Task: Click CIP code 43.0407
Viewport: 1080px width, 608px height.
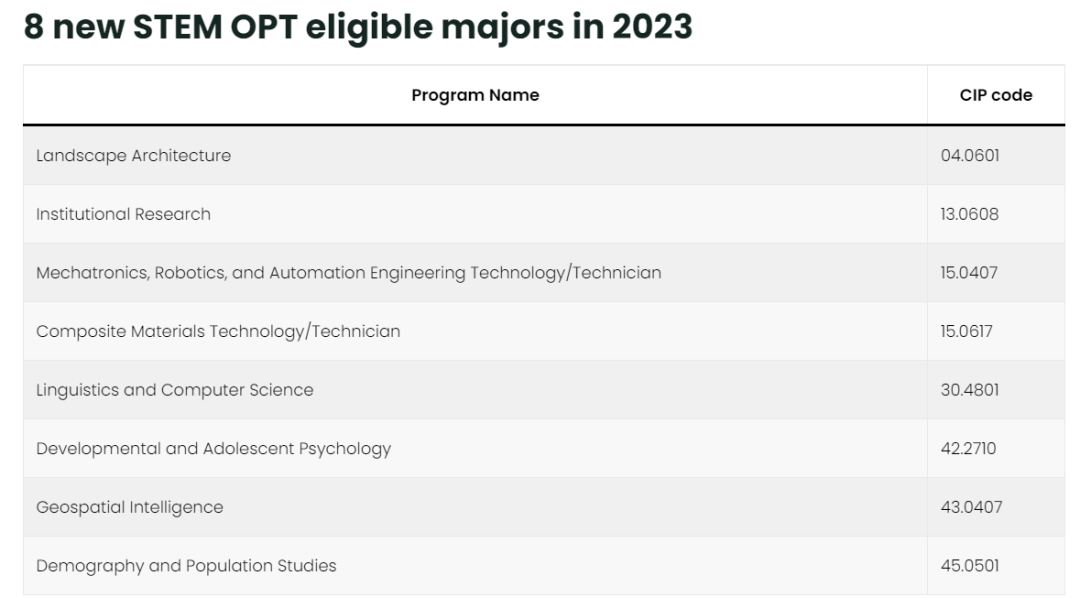Action: [971, 507]
